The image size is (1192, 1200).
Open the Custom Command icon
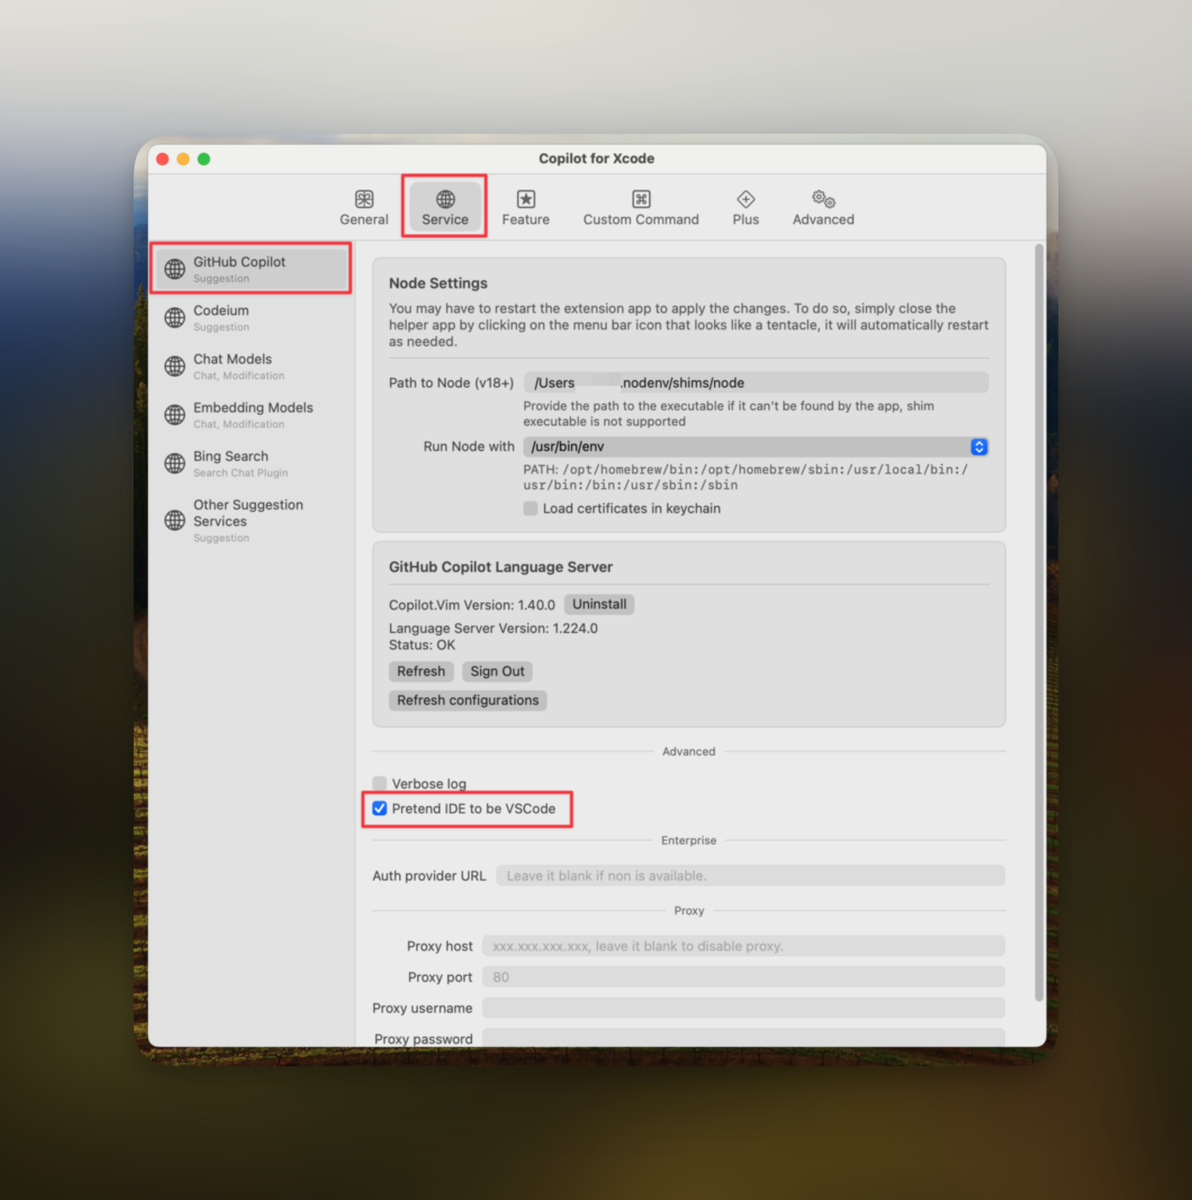[641, 199]
